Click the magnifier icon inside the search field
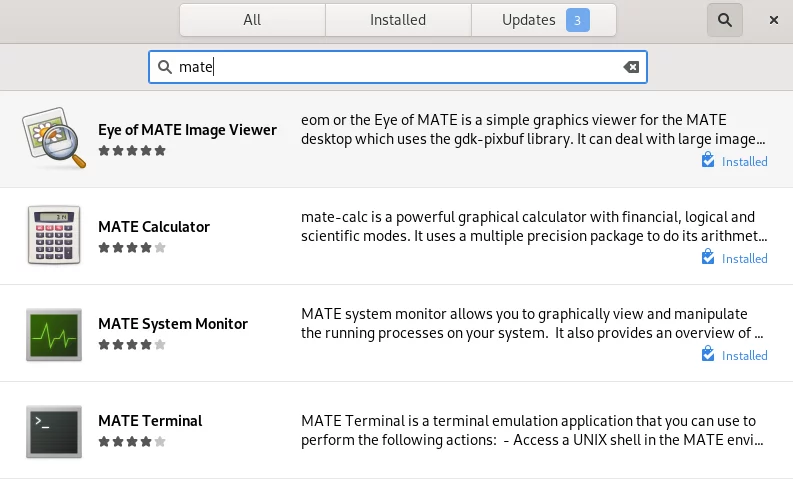Viewport: 793px width, 479px height. [165, 67]
